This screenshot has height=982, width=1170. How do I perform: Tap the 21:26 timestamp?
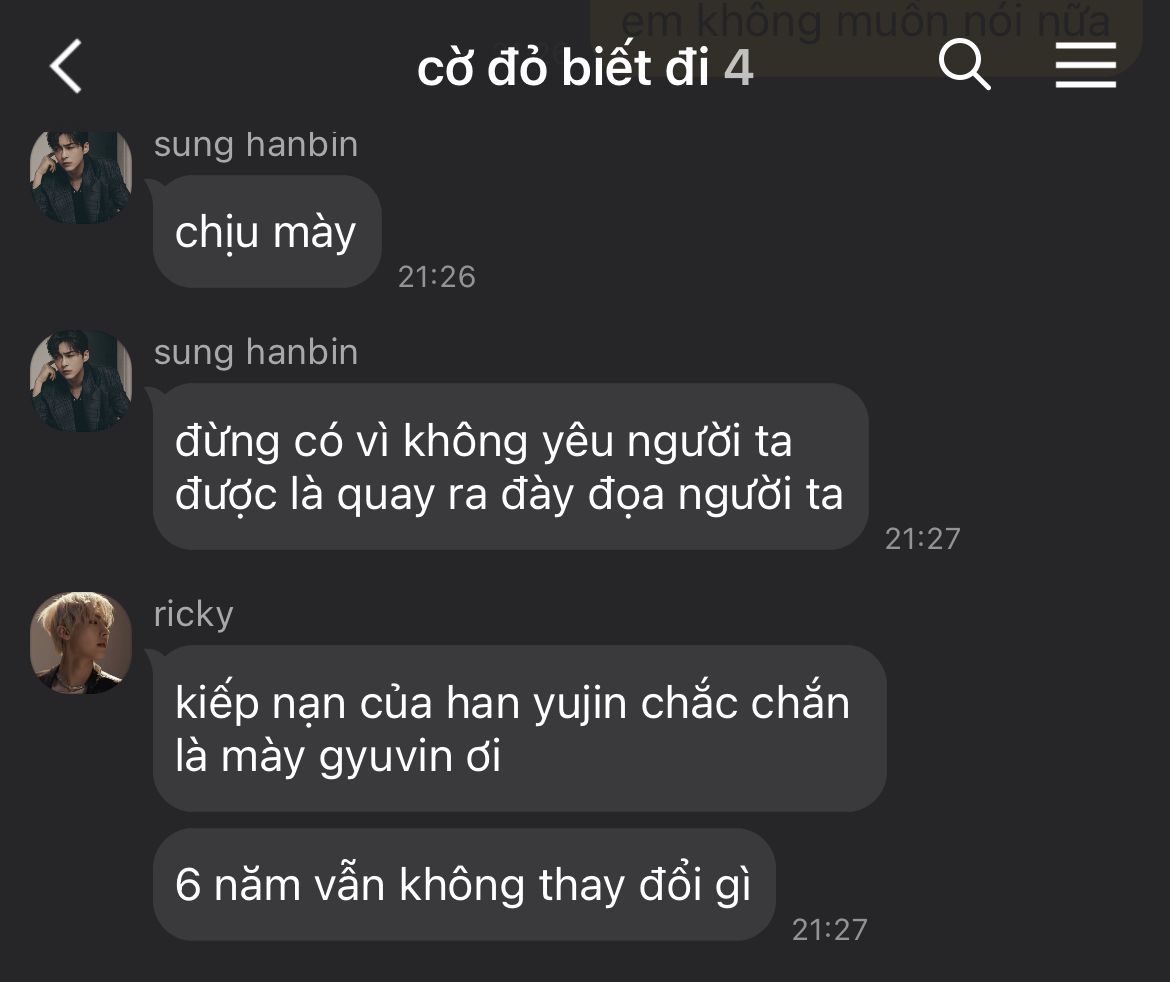[437, 277]
